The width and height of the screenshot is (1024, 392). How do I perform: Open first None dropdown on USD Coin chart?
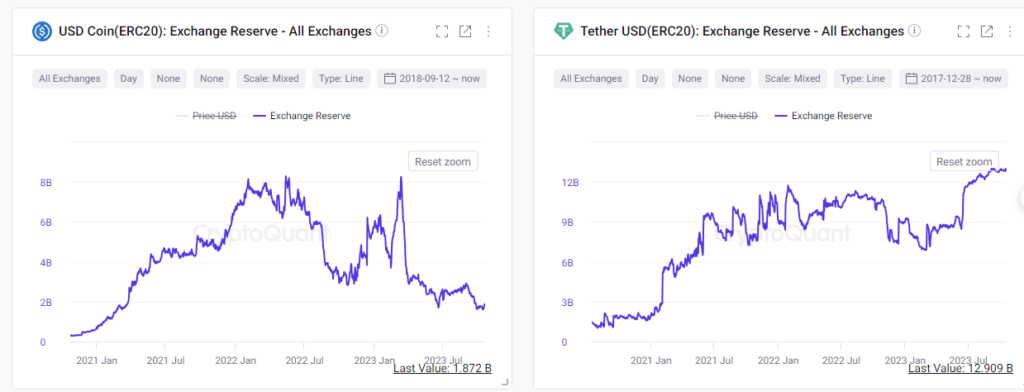(x=168, y=78)
